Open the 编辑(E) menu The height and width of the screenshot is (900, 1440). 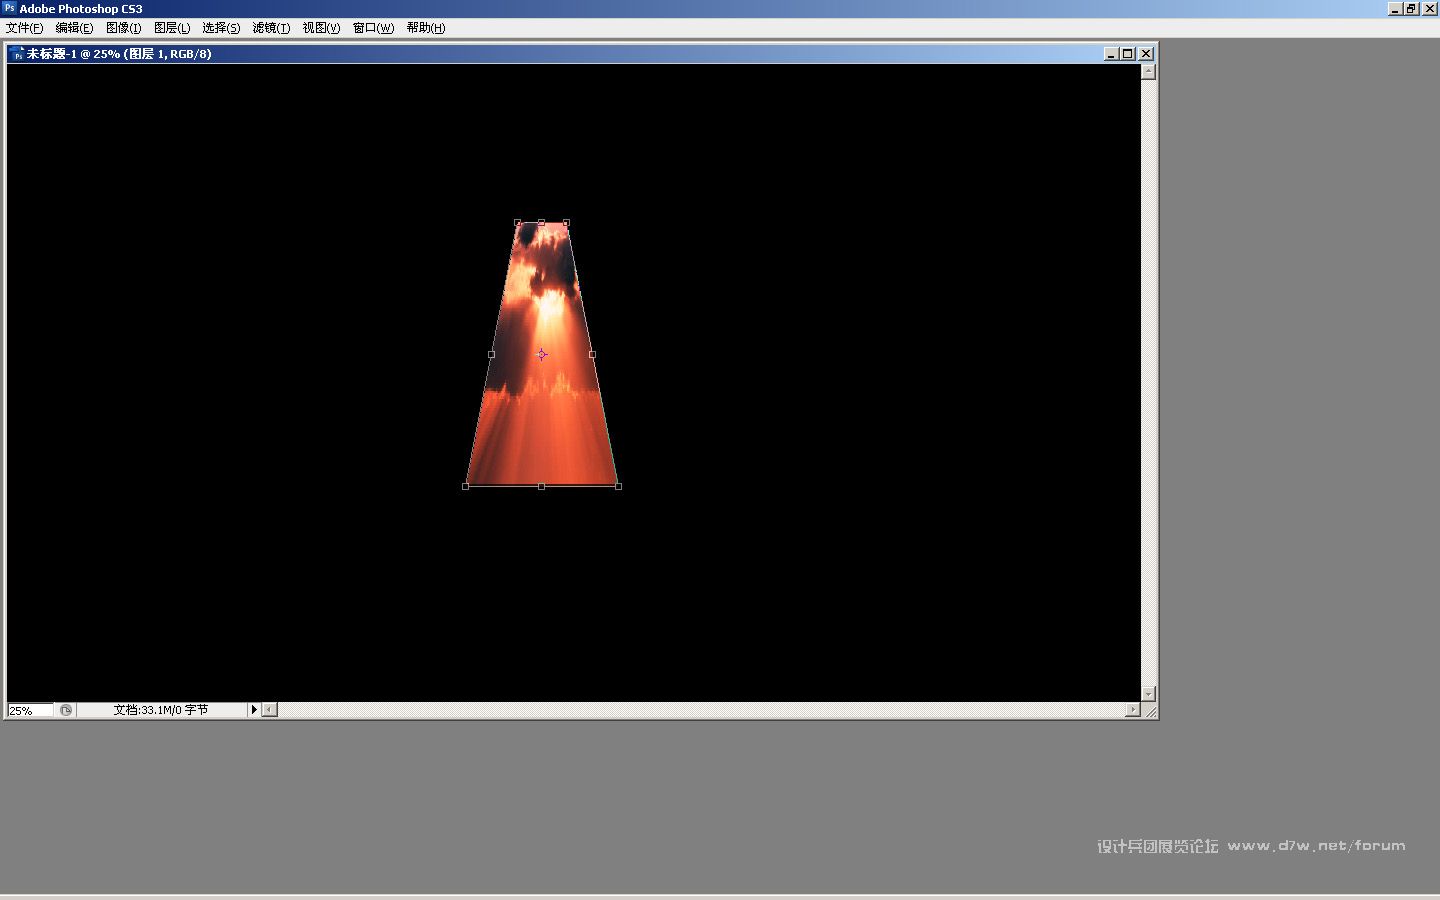click(x=74, y=28)
